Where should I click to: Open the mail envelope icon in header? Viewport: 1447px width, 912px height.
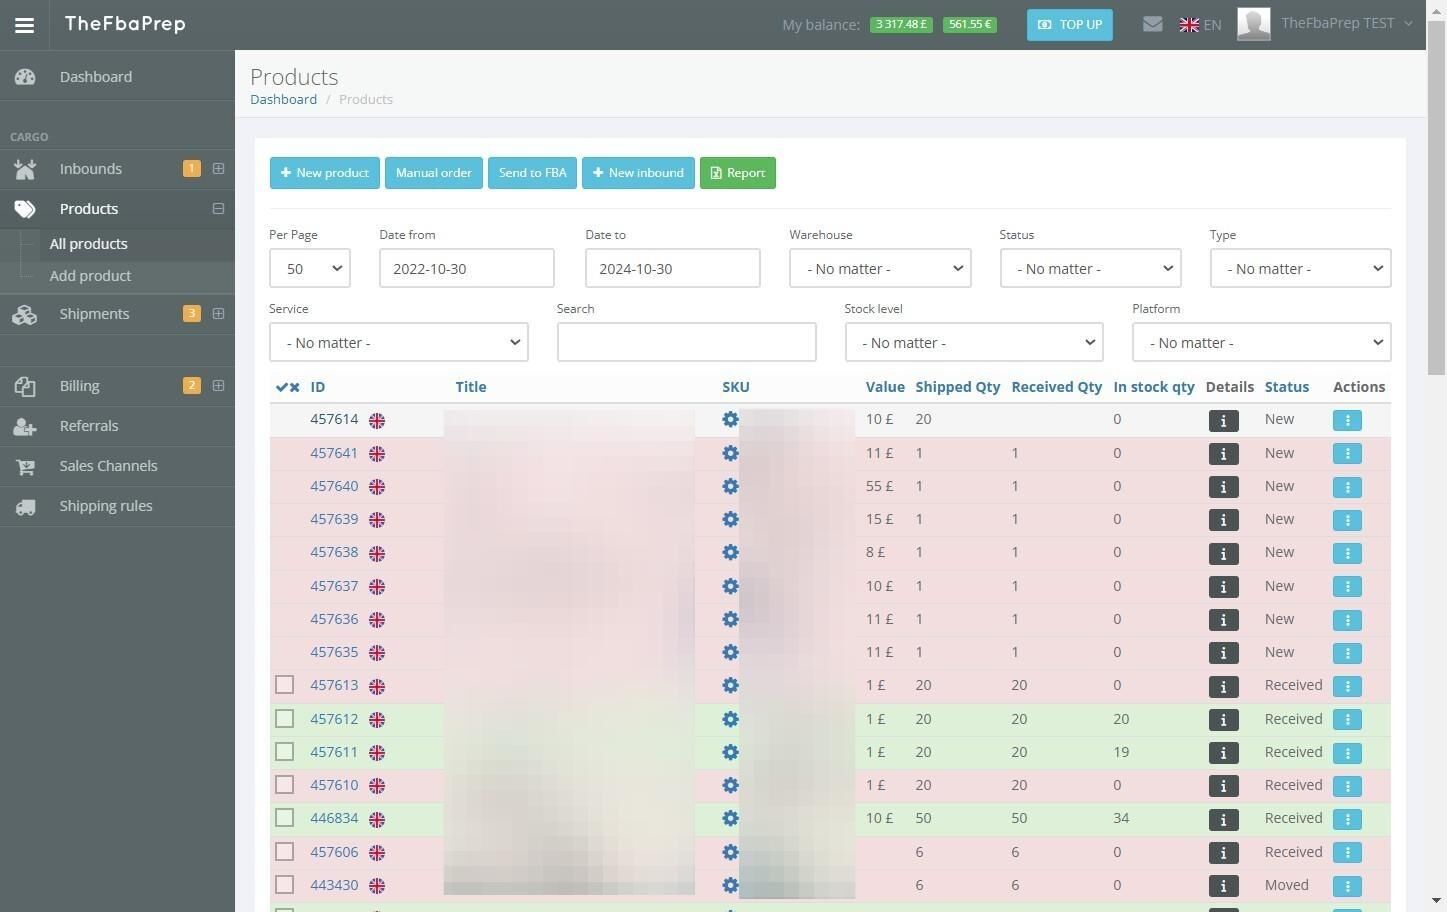1152,24
